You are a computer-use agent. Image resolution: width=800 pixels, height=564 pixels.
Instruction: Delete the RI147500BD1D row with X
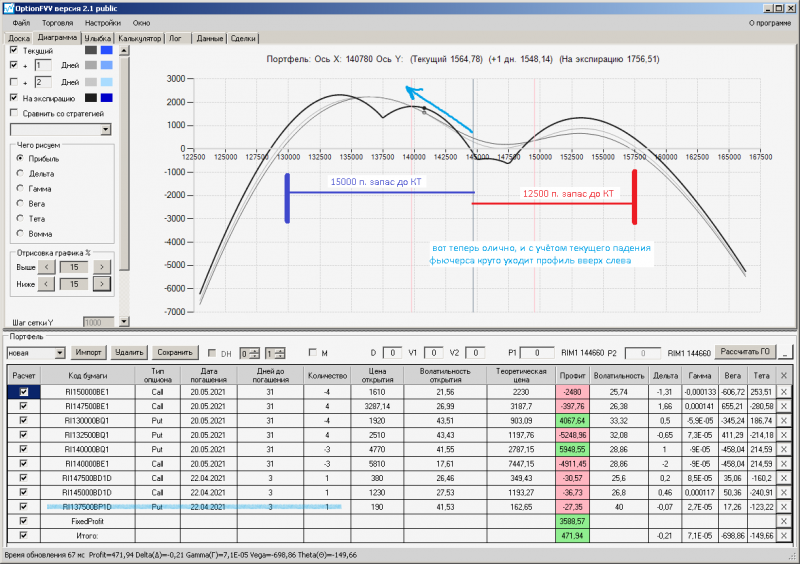pyautogui.click(x=784, y=478)
